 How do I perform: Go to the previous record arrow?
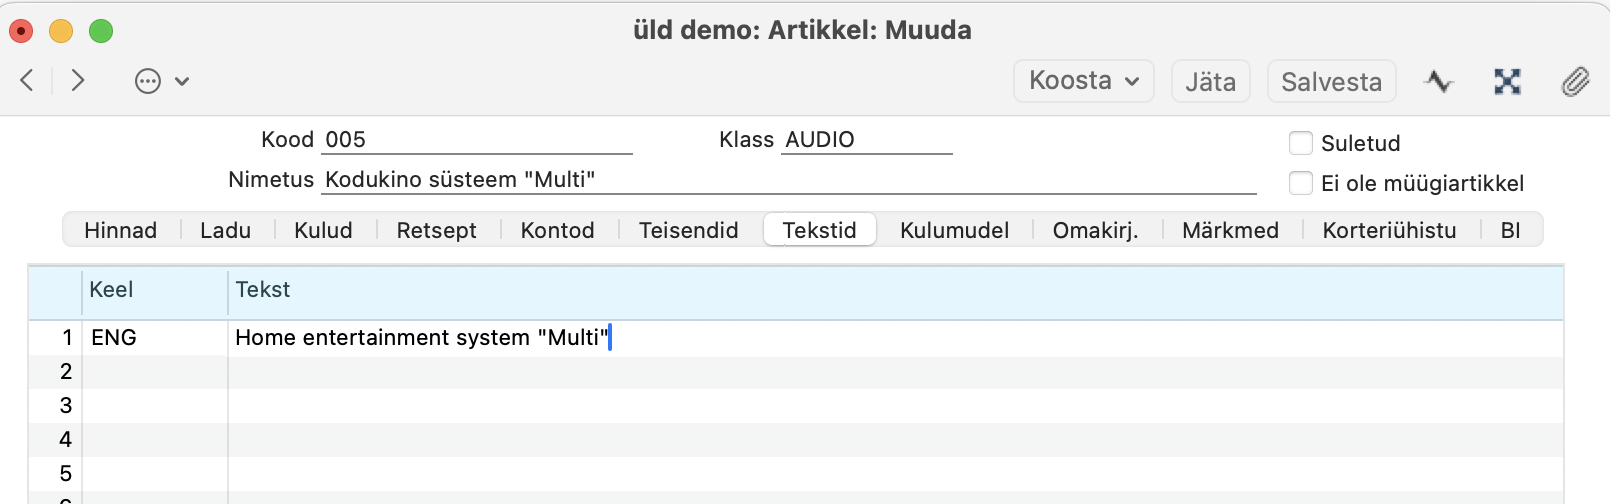[x=27, y=81]
